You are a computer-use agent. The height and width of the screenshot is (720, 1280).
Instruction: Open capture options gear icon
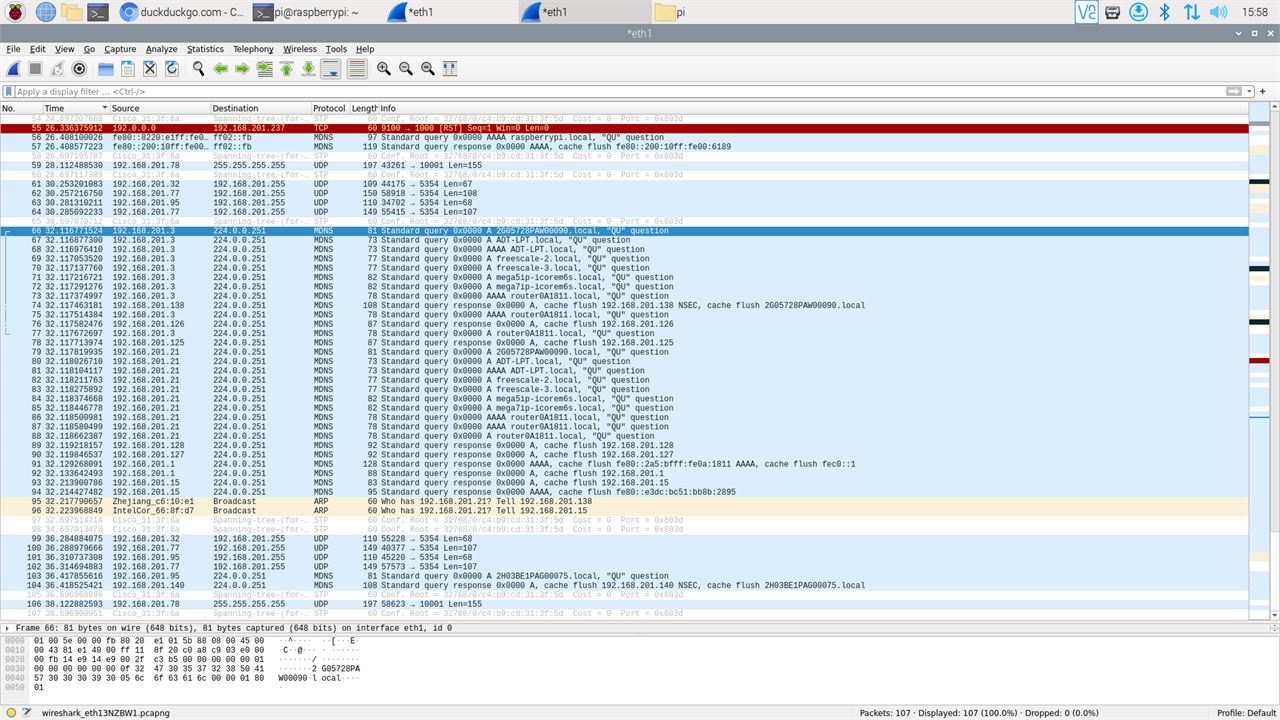pos(79,69)
